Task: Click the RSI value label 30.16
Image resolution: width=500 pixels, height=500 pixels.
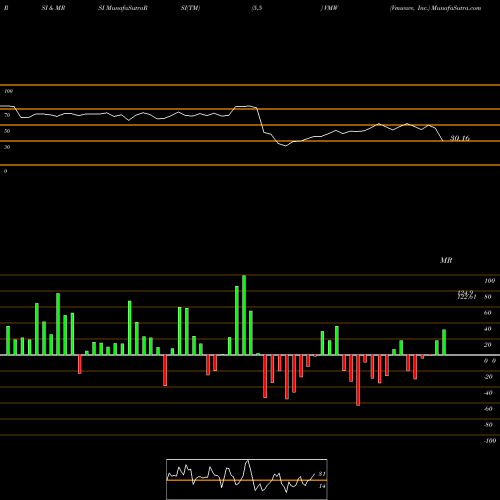Action: point(460,138)
